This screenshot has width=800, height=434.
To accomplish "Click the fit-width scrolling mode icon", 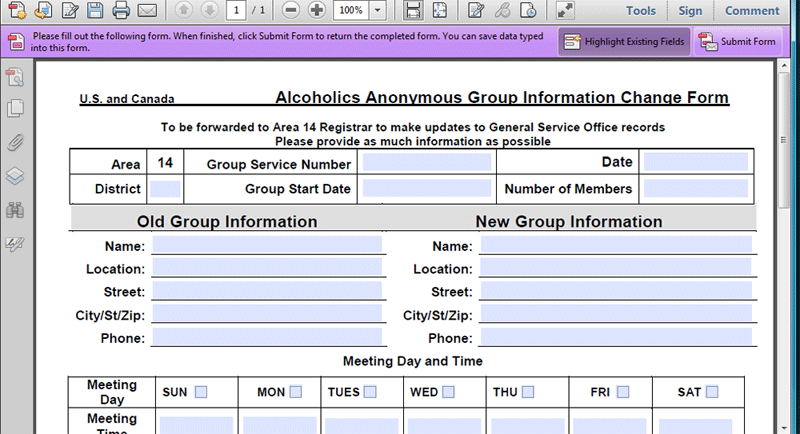I will (x=413, y=10).
